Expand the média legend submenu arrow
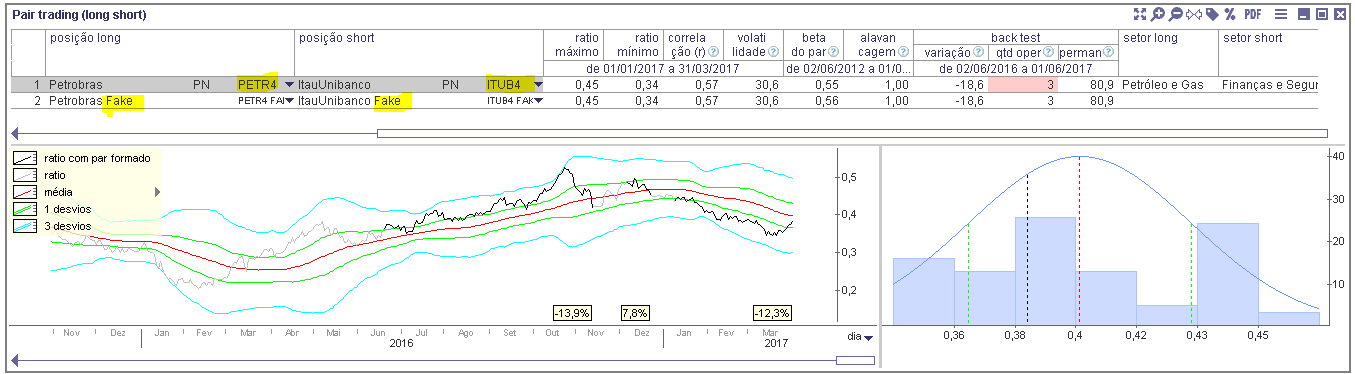Image resolution: width=1355 pixels, height=374 pixels. click(x=156, y=191)
